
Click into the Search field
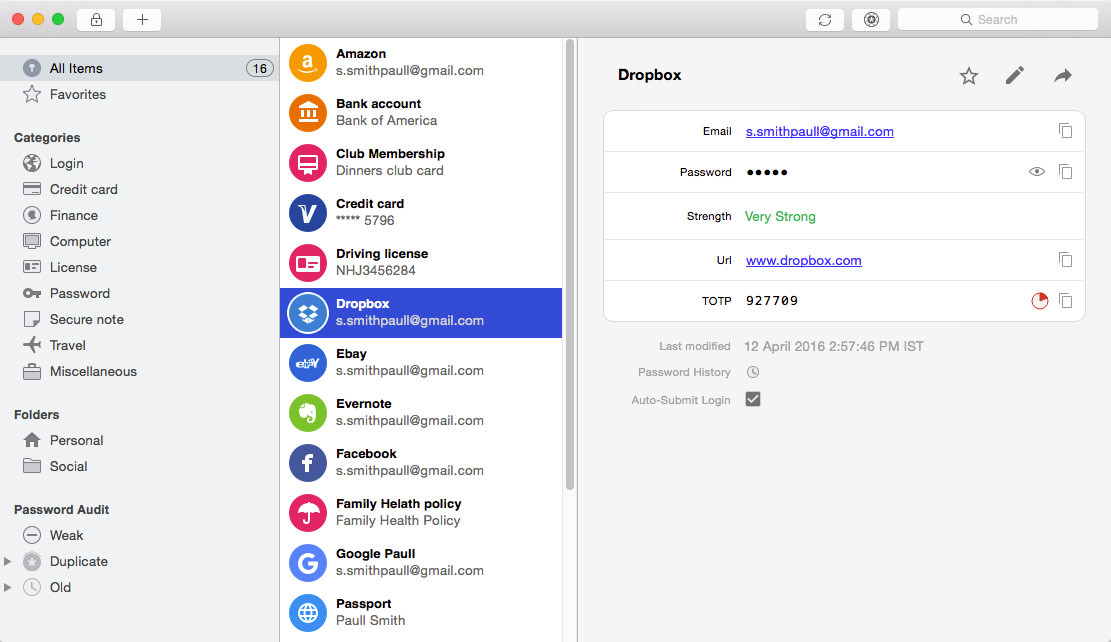pos(998,20)
